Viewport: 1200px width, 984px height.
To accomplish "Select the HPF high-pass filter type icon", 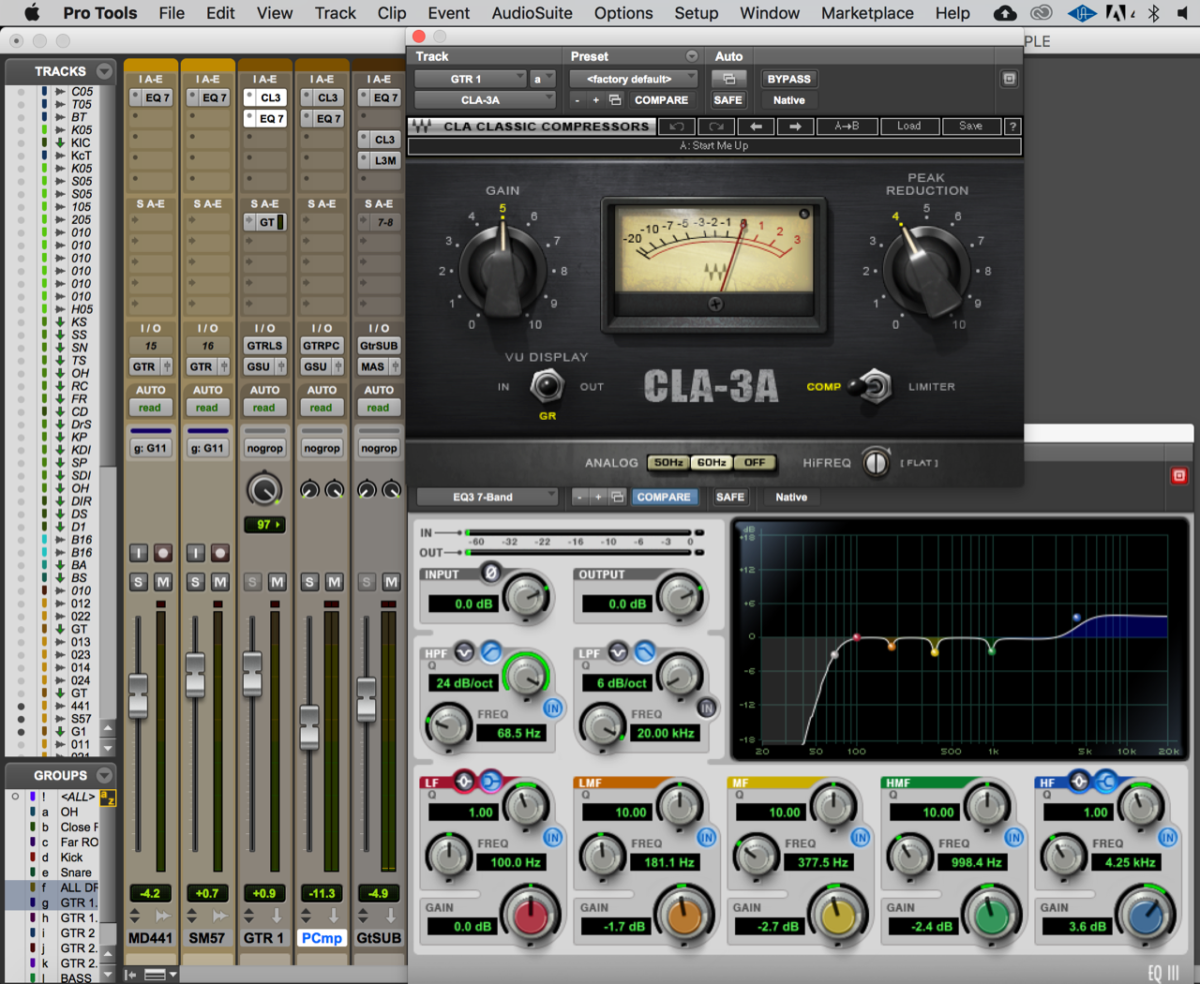I will tap(489, 652).
